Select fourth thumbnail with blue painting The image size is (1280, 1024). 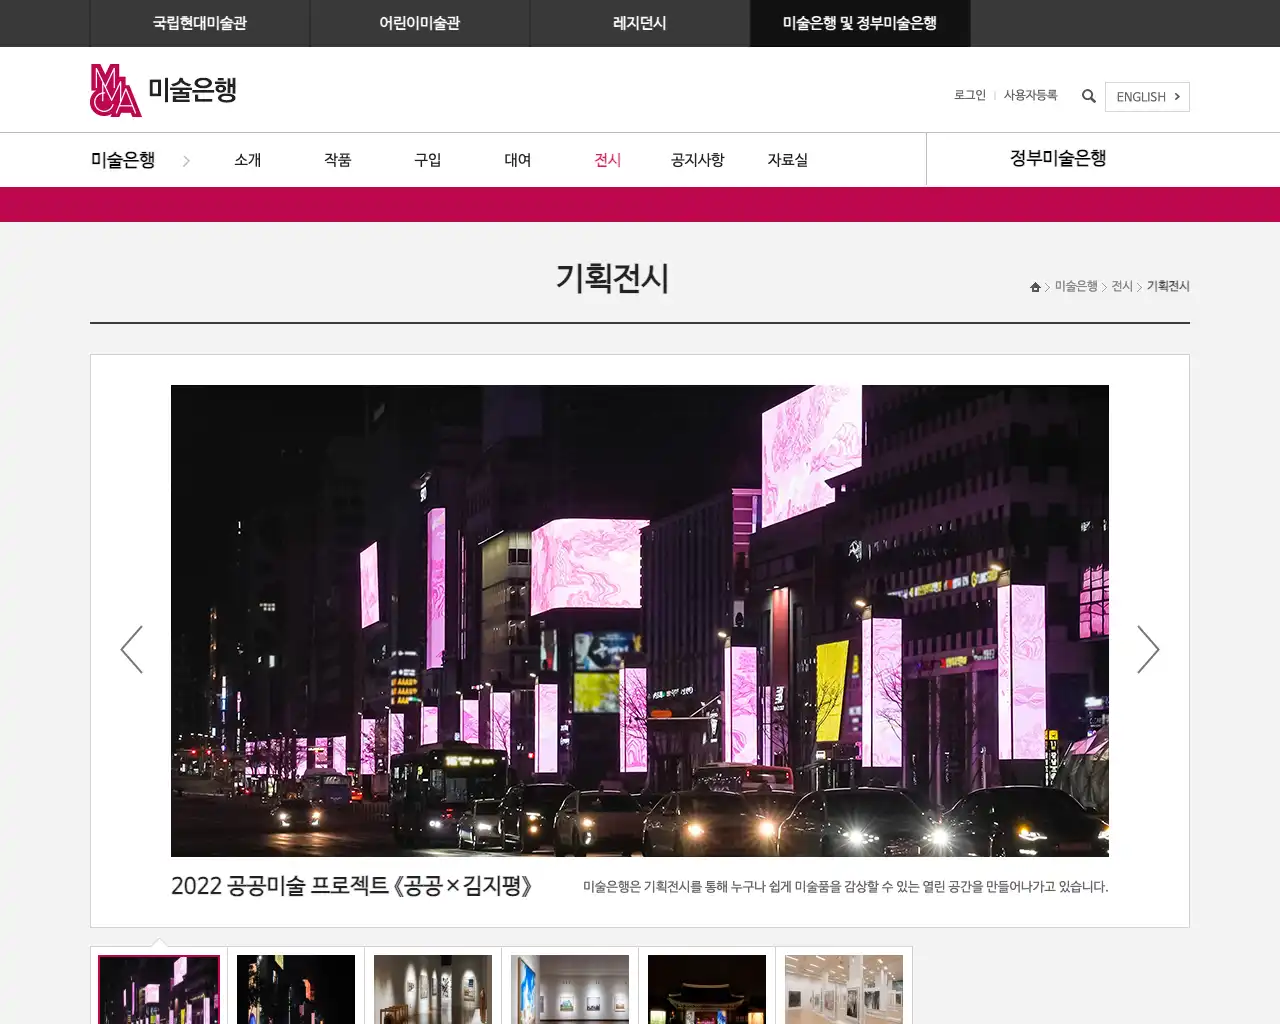click(x=570, y=989)
